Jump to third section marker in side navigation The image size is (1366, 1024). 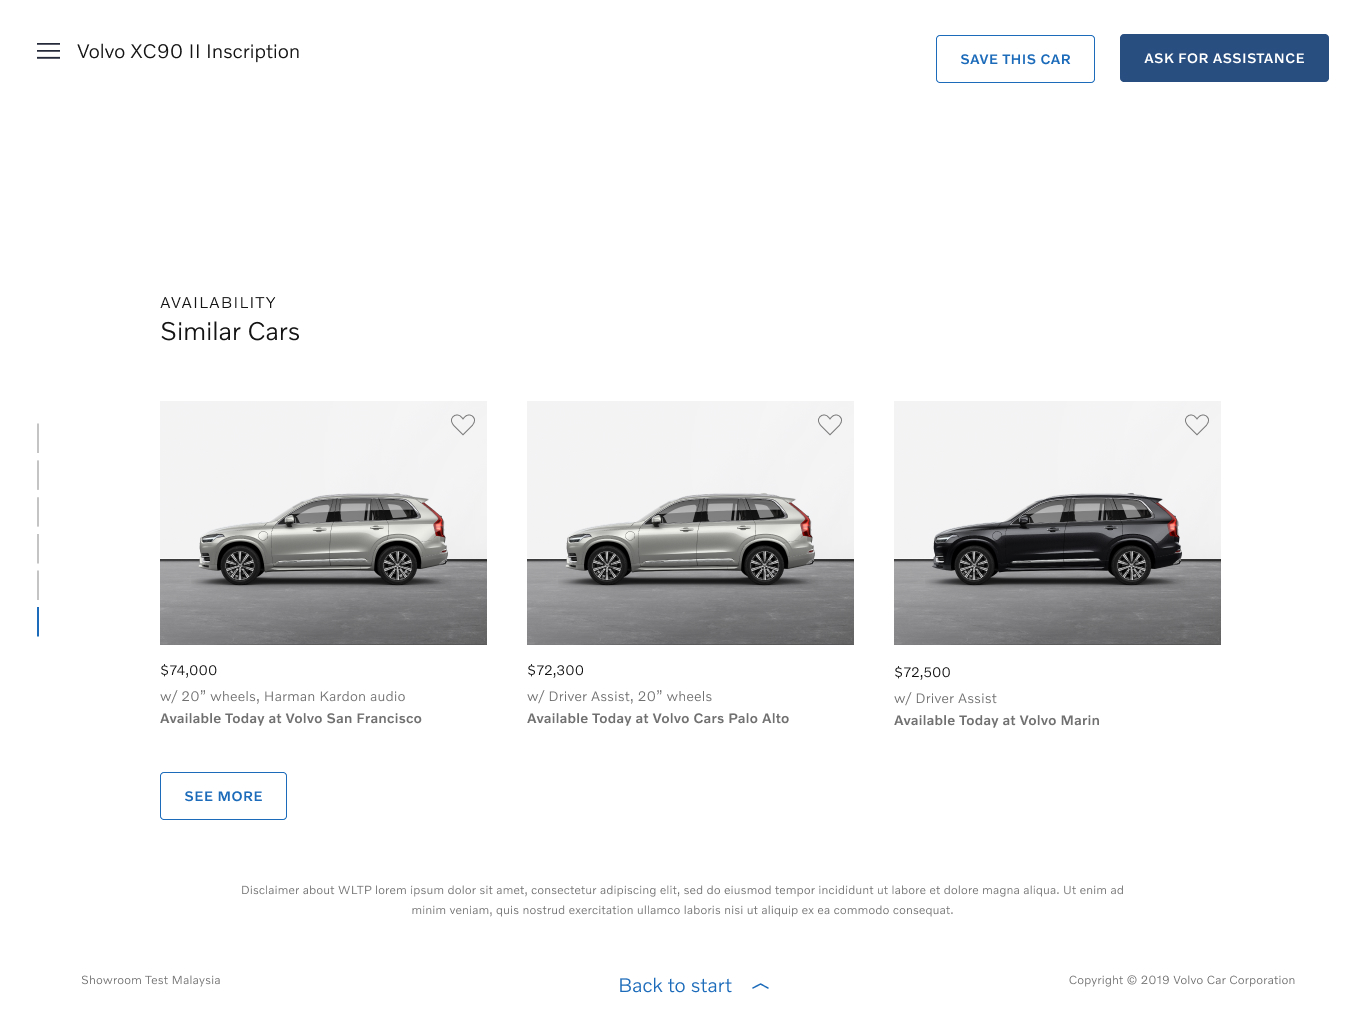pyautogui.click(x=38, y=512)
